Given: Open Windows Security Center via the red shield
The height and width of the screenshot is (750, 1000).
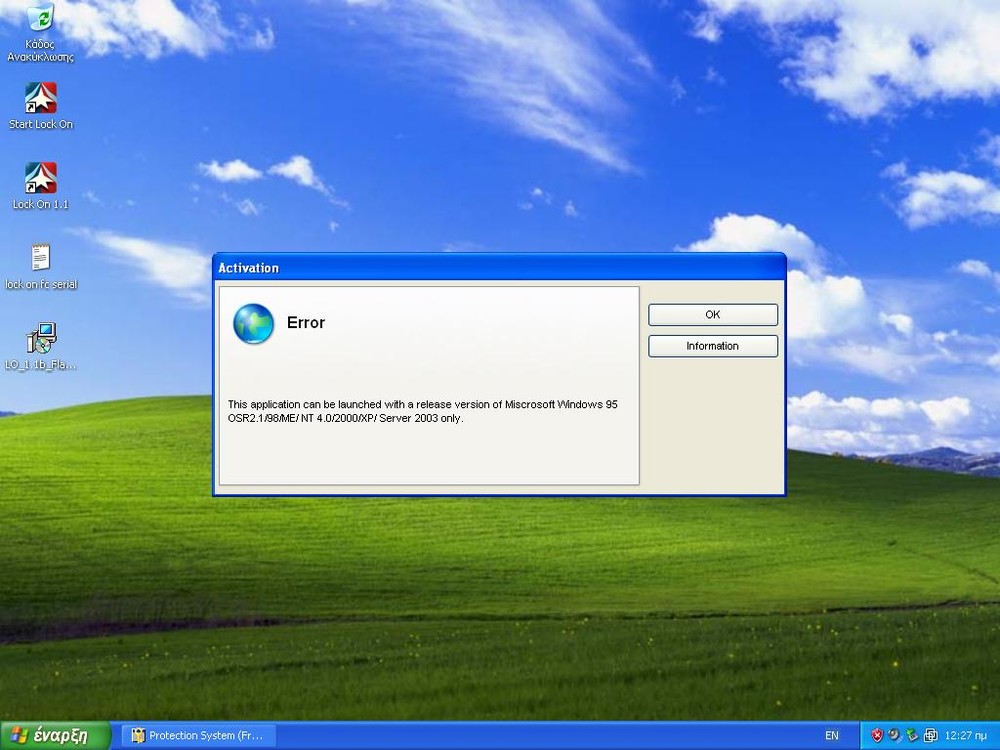Looking at the screenshot, I should point(877,734).
